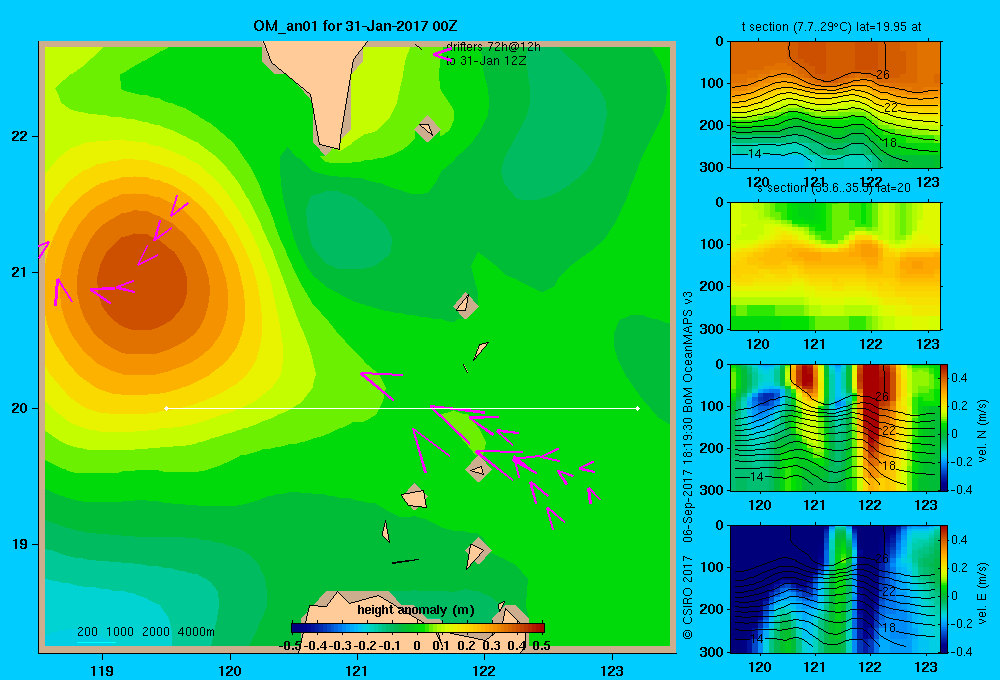This screenshot has height=680, width=1000.
Task: Click the '-0.4' tick on the vel. E color bar
Action: coord(961,651)
